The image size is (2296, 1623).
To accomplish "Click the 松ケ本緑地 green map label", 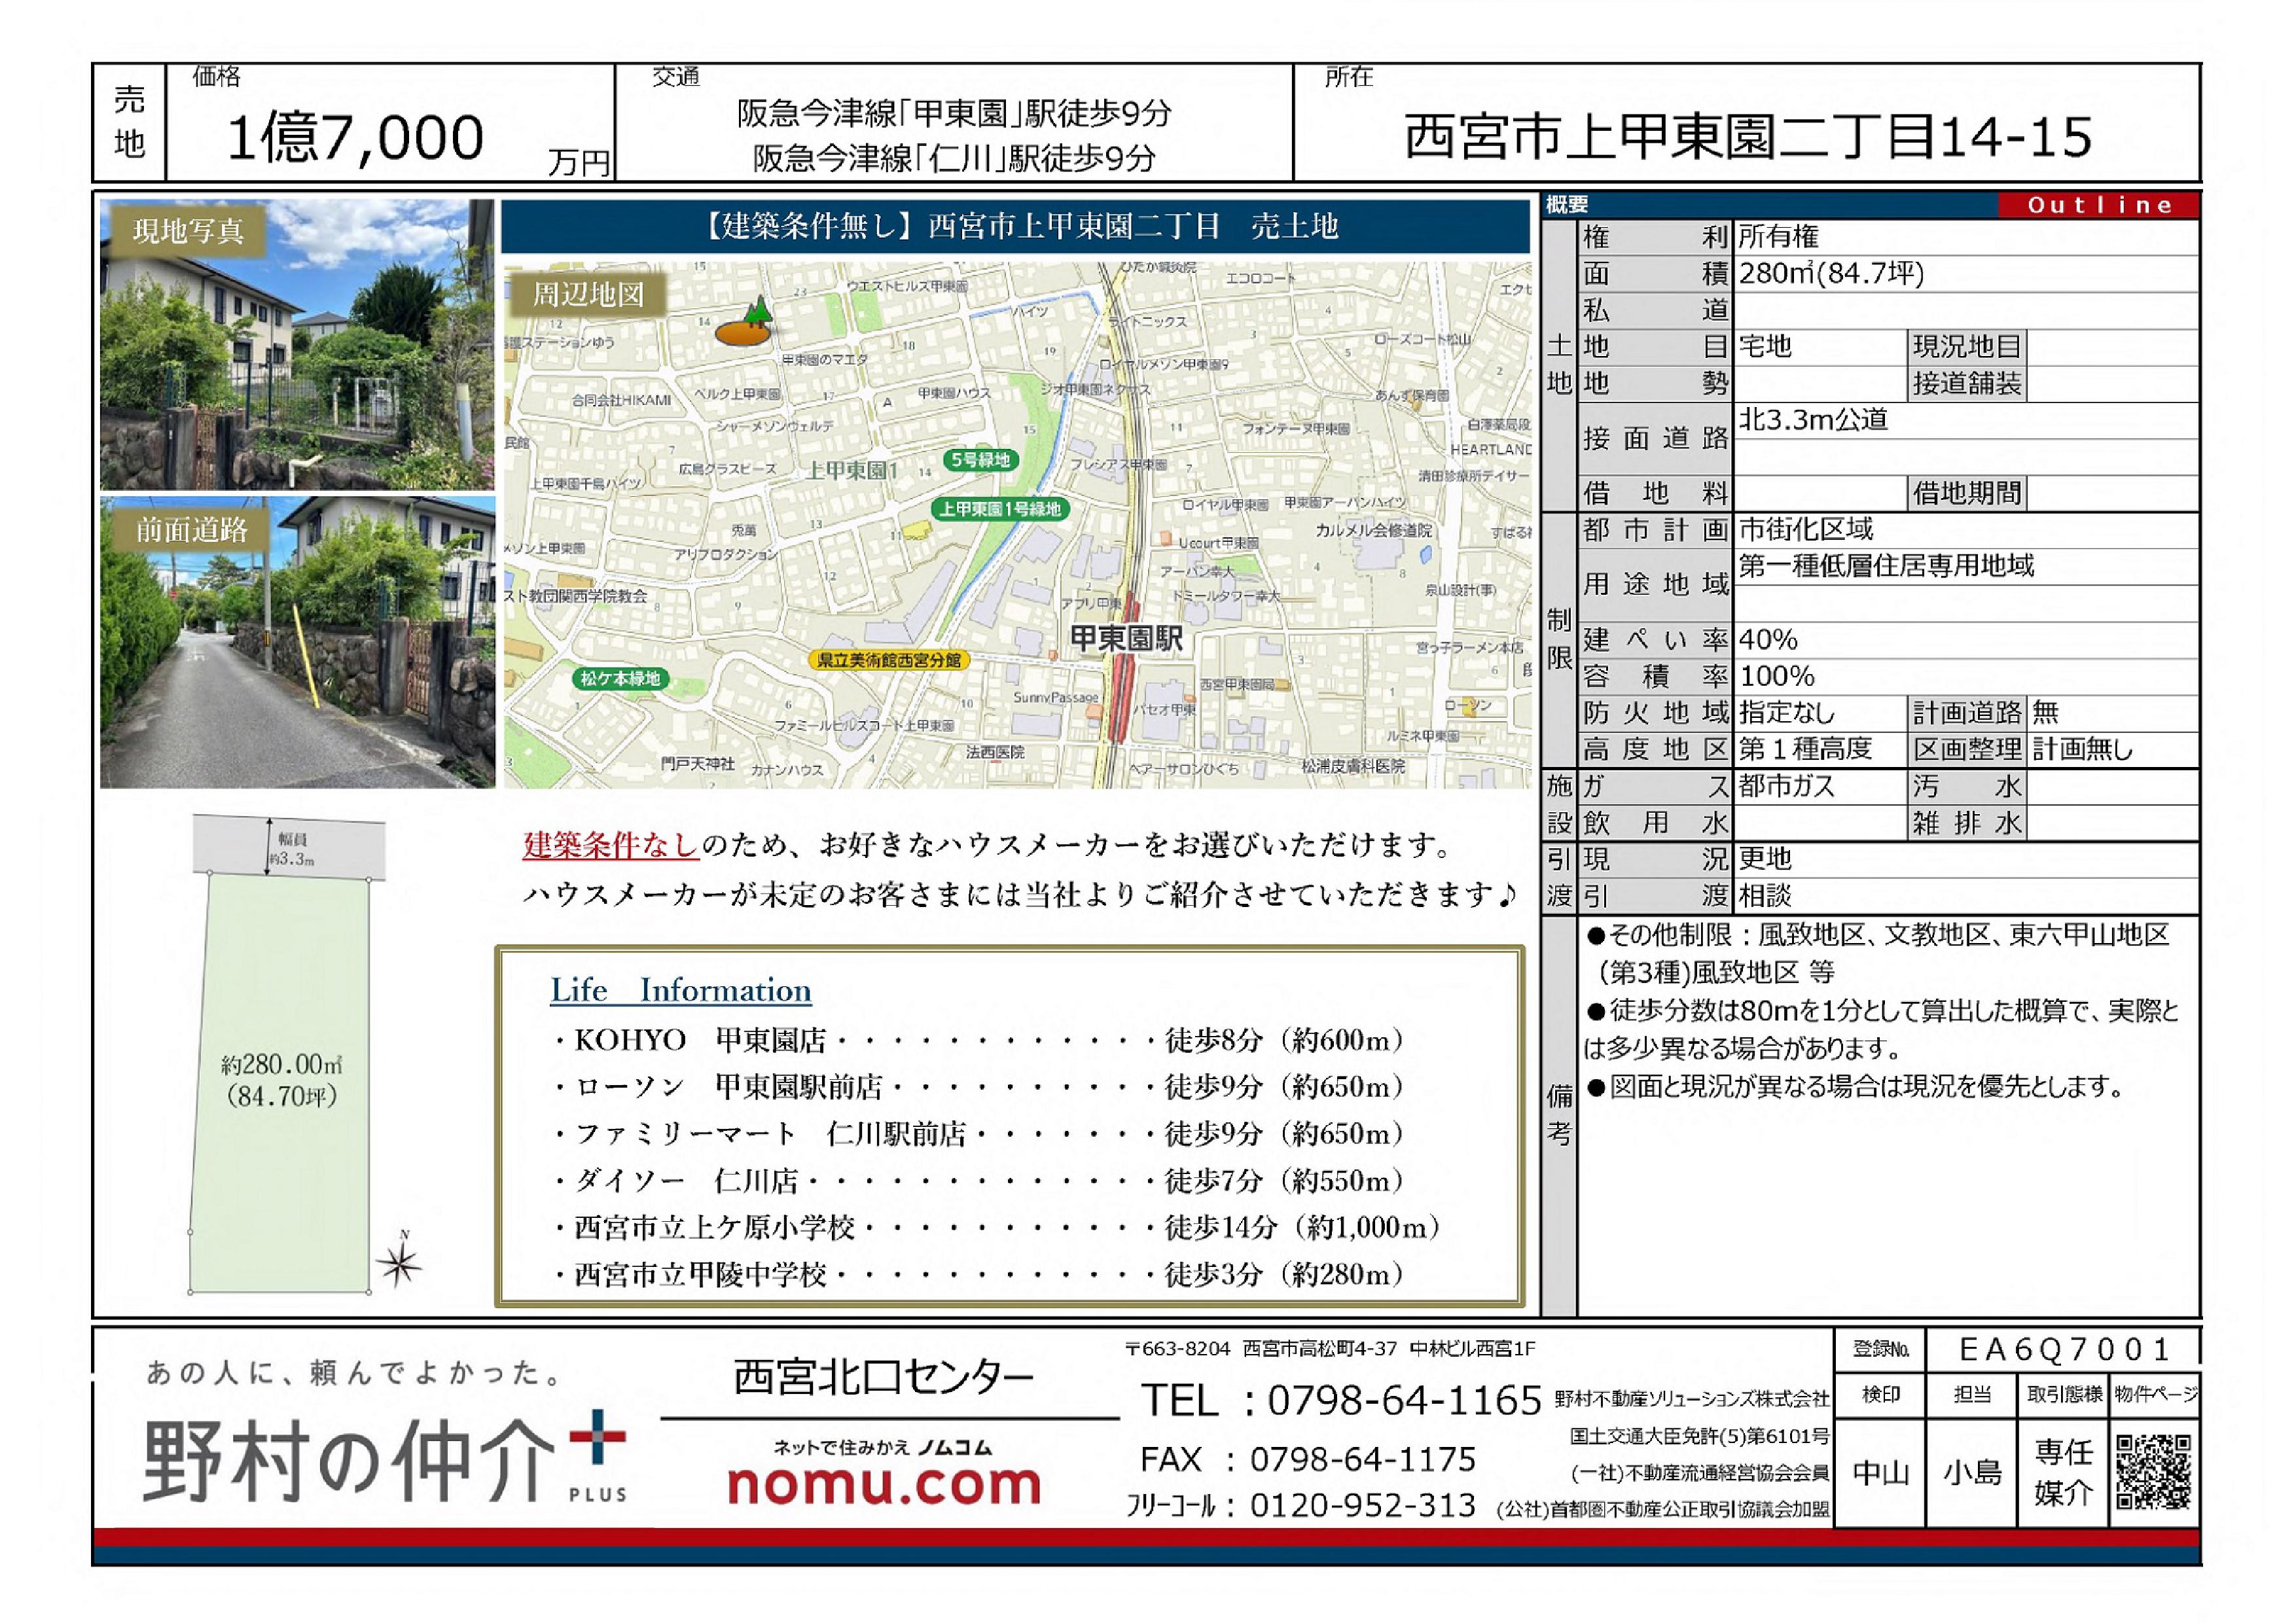I will tap(620, 679).
